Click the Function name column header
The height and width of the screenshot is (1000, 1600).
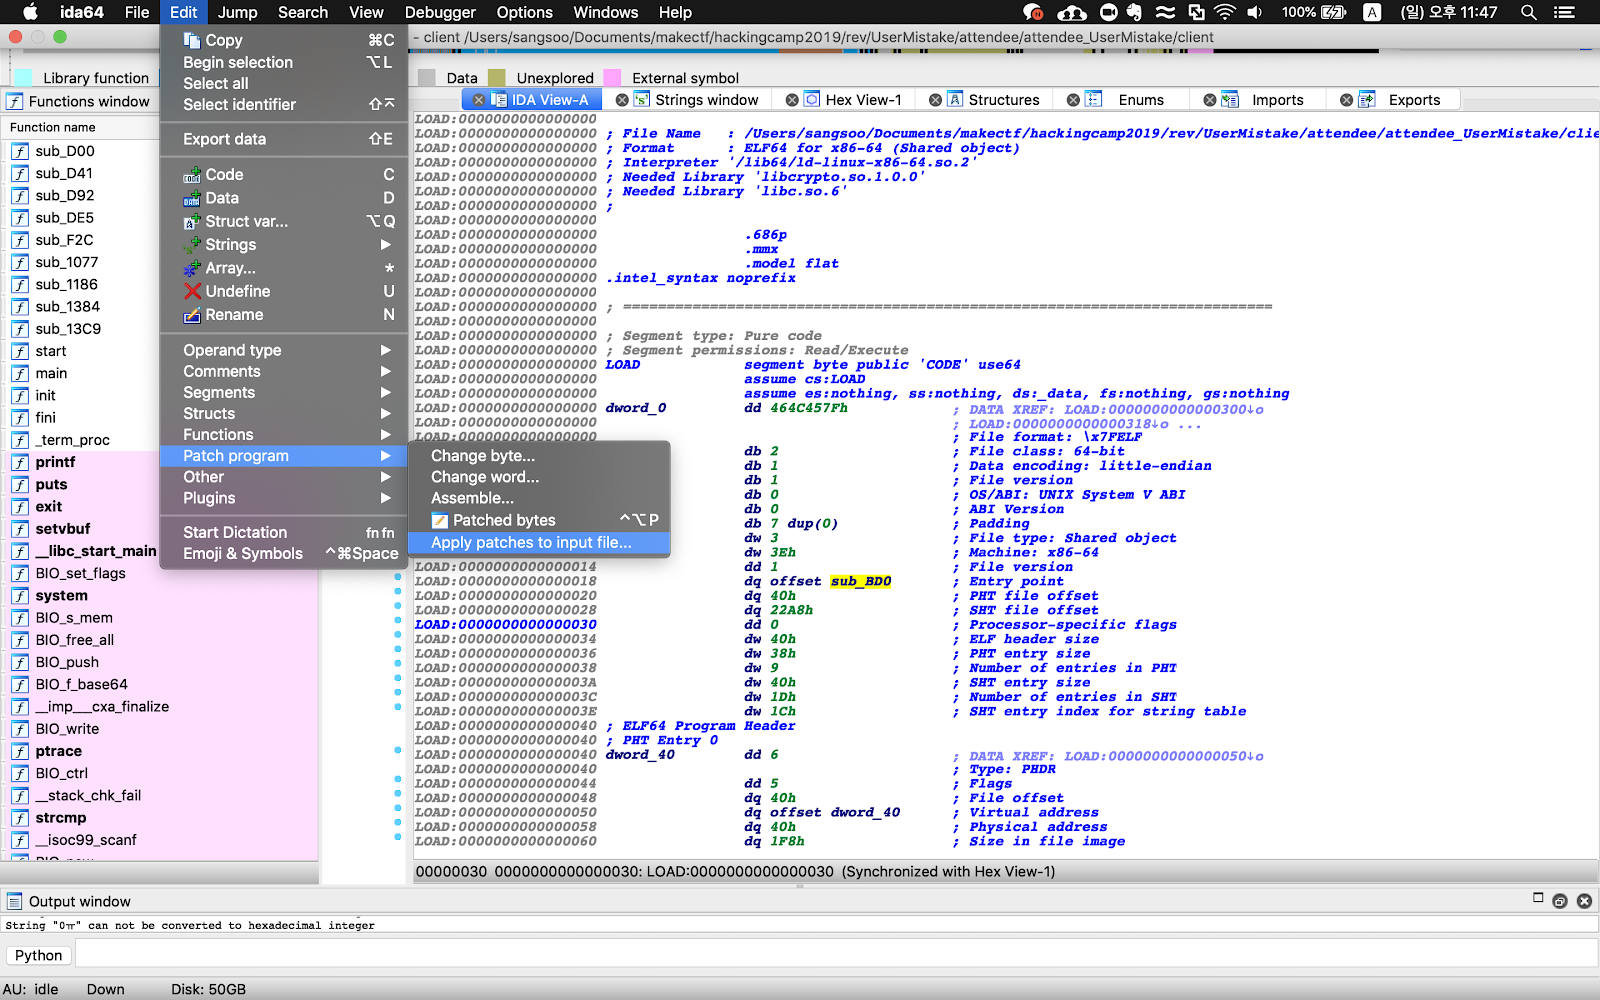click(53, 127)
